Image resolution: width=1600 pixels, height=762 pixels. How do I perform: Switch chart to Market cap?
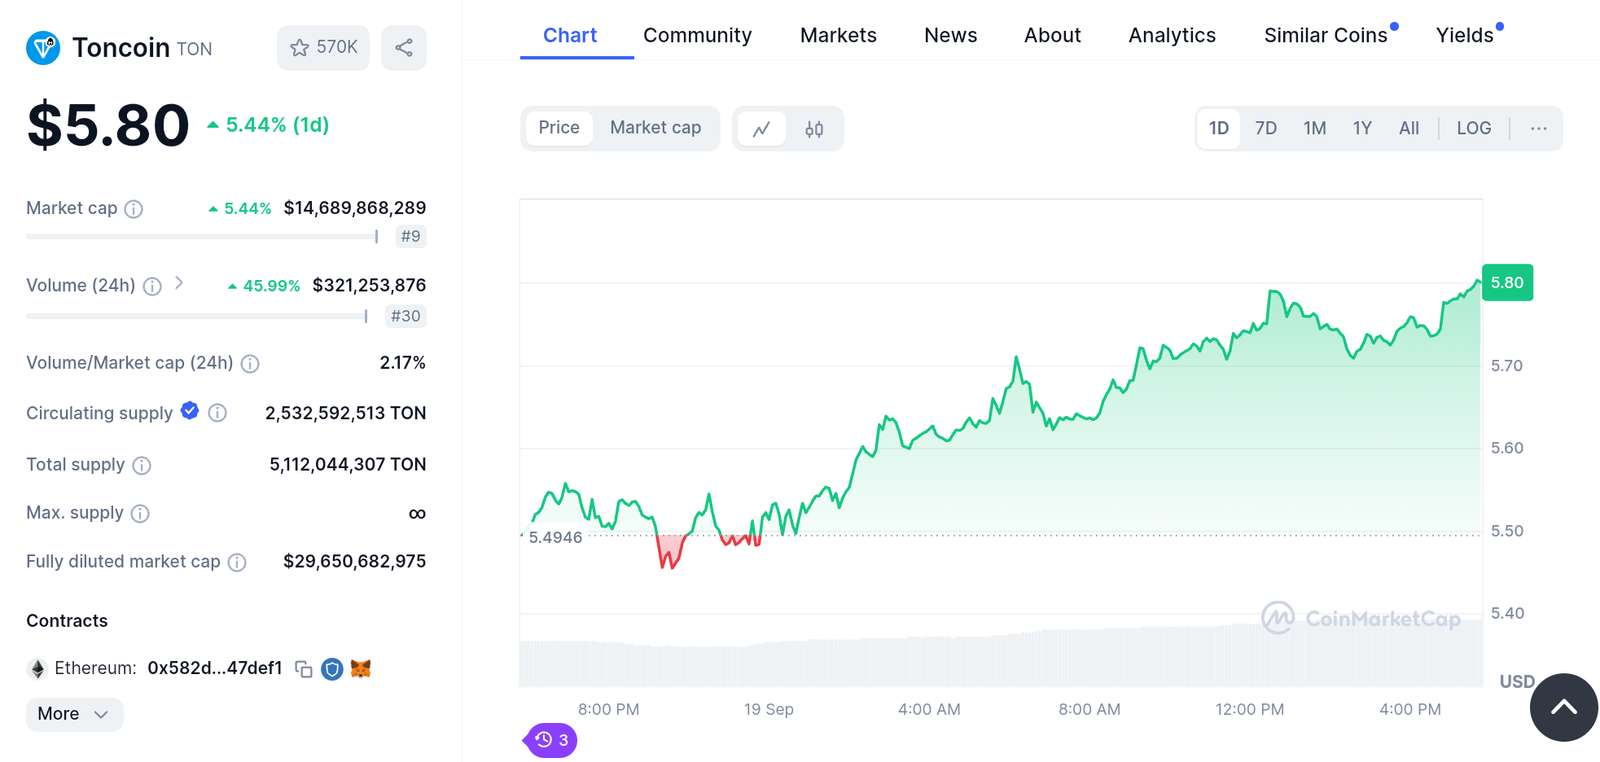pyautogui.click(x=656, y=128)
